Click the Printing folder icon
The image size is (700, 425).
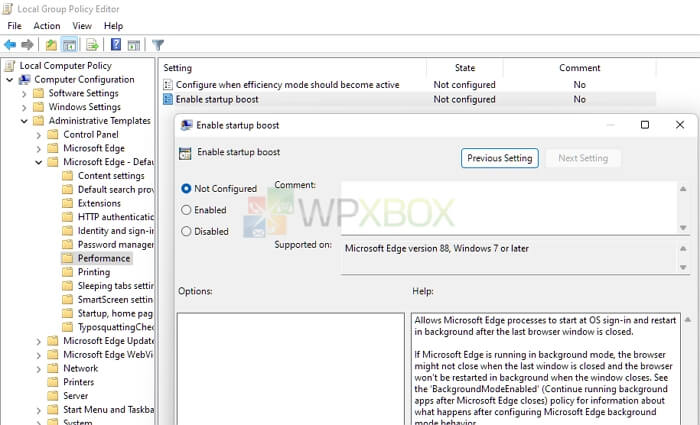tap(67, 272)
